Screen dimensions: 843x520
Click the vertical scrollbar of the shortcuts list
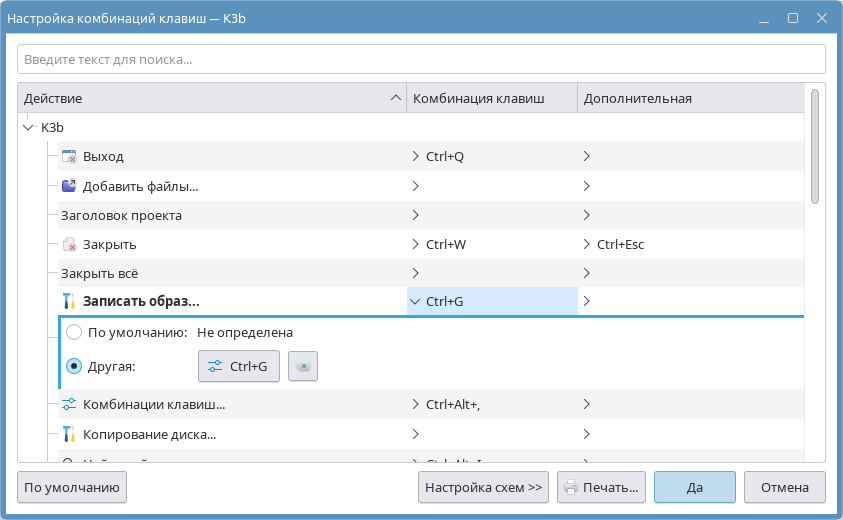click(x=815, y=146)
